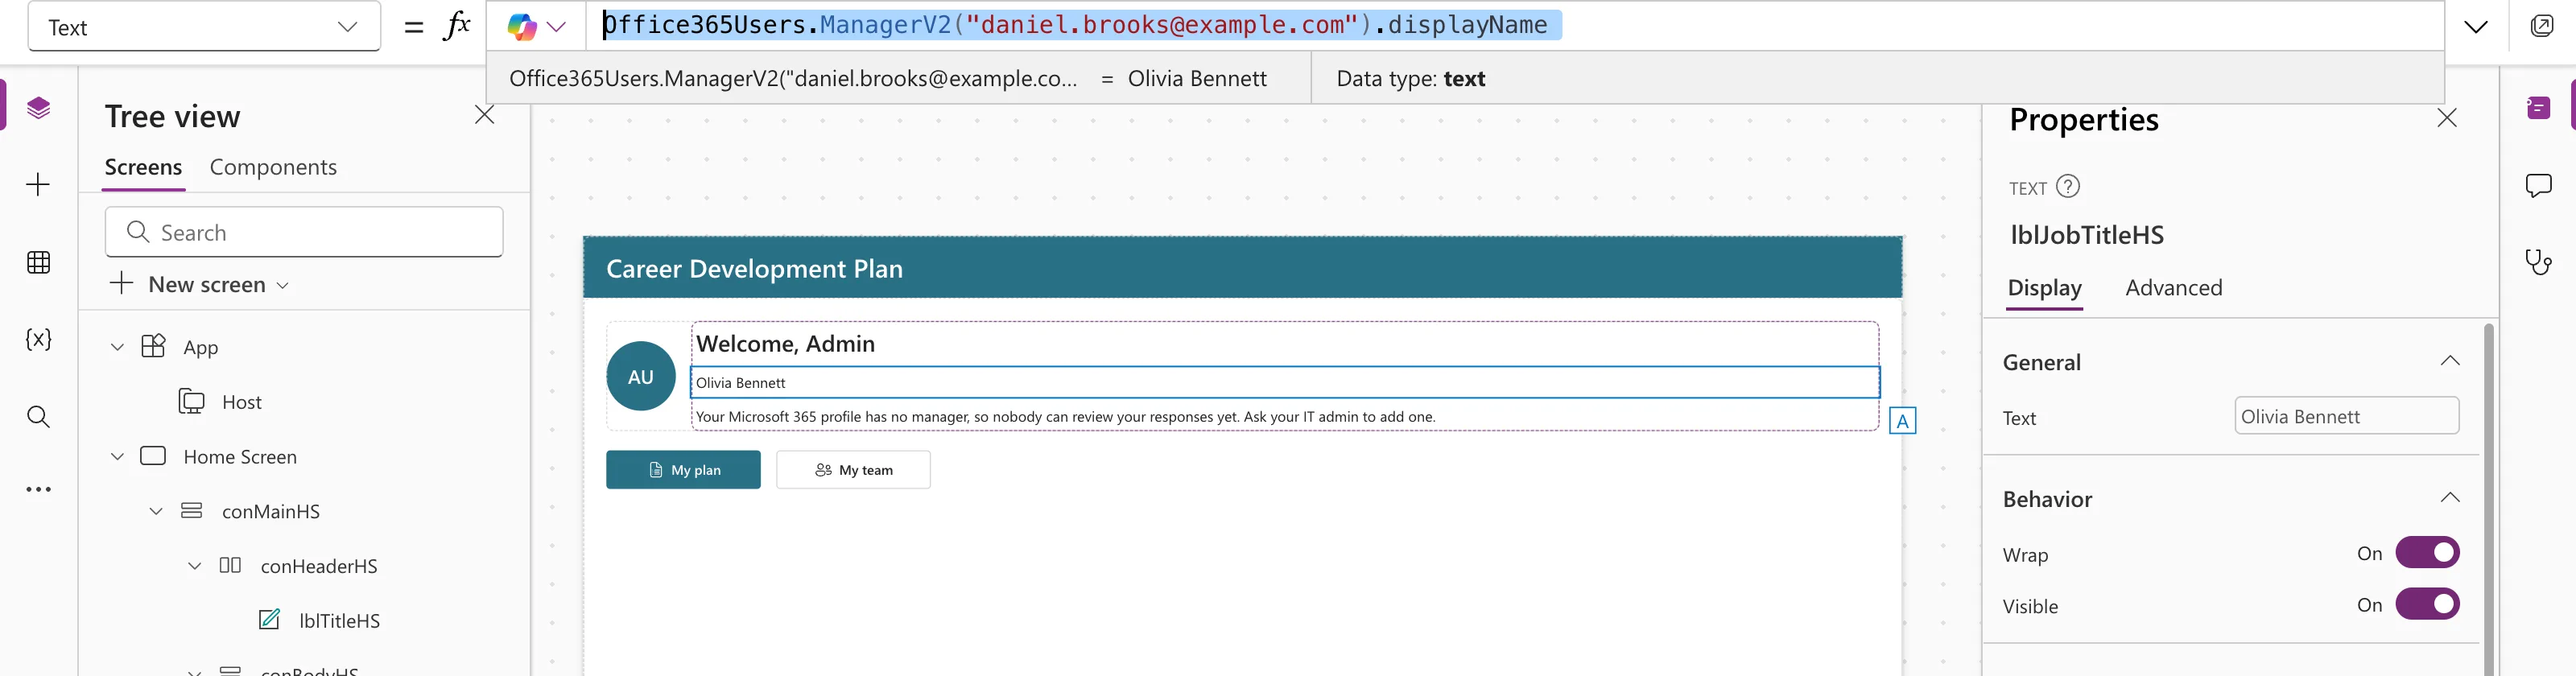Collapse the Behavior section
The width and height of the screenshot is (2576, 676).
click(x=2449, y=499)
